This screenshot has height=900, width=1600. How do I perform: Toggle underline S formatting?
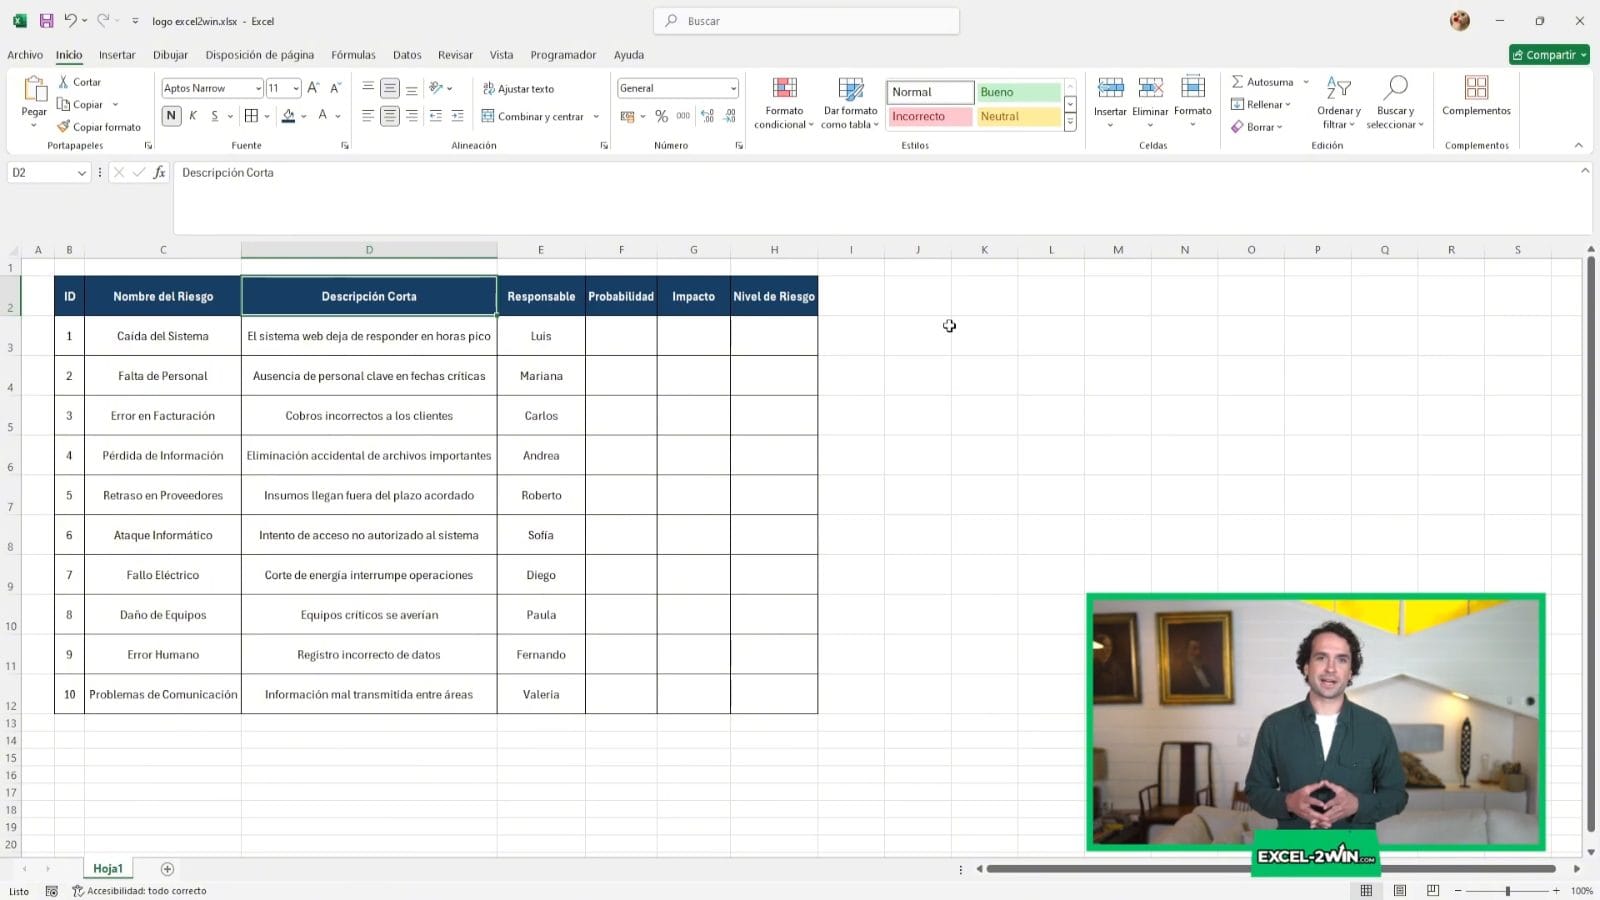[214, 116]
